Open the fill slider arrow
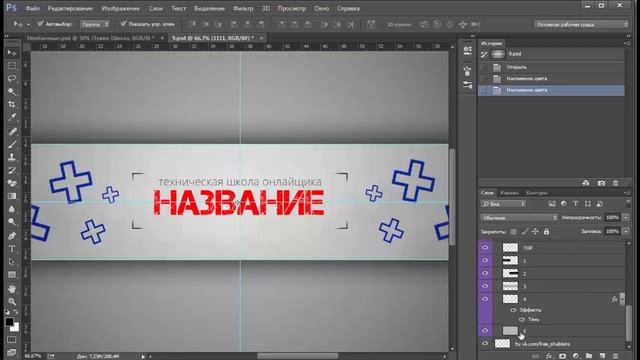 626,231
